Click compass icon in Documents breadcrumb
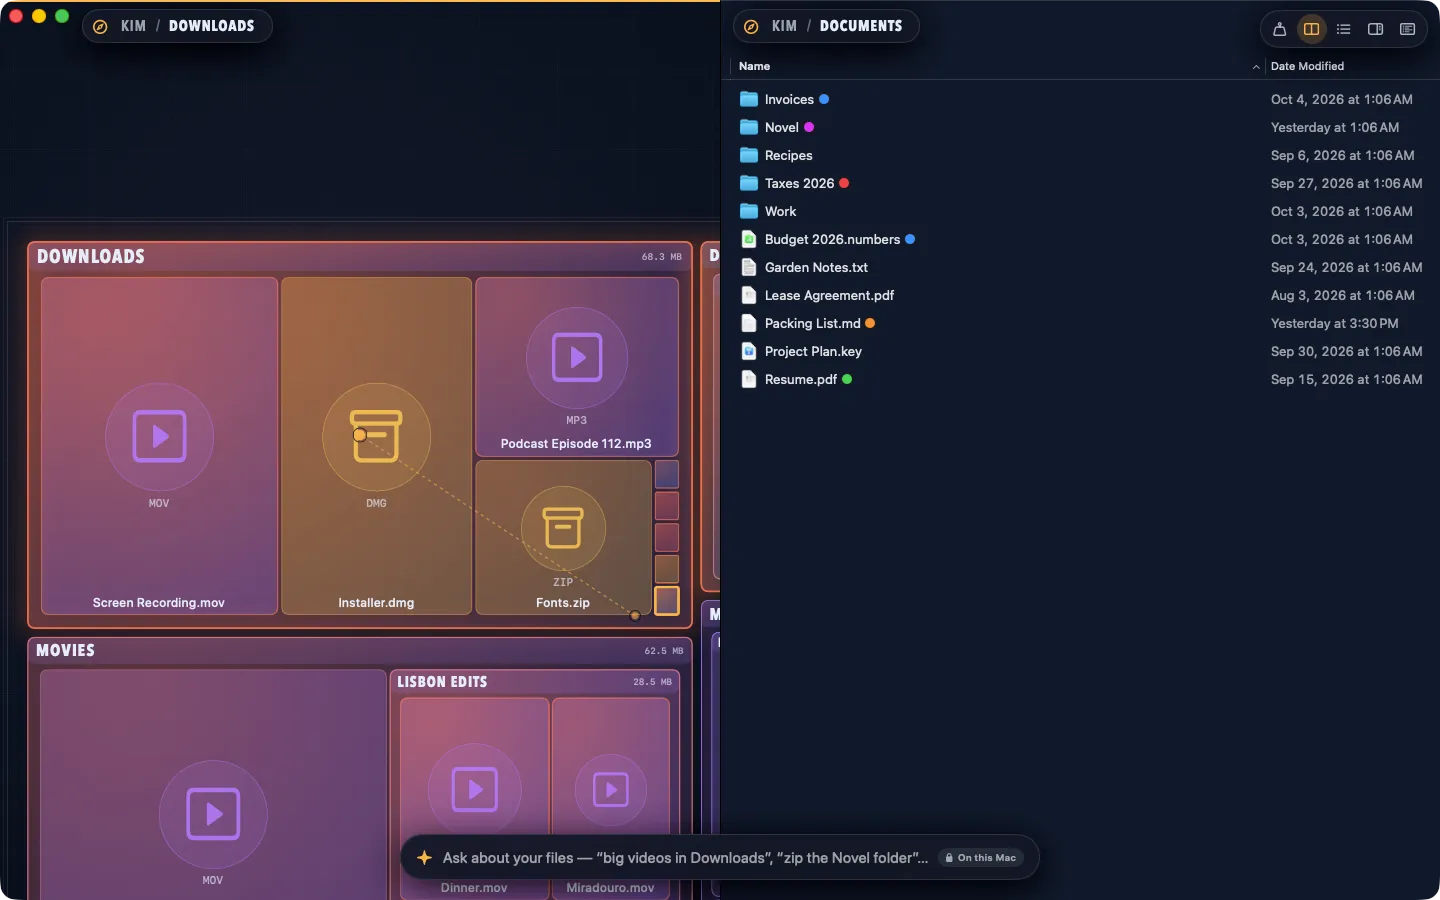Screen dimensions: 1440x900 [751, 27]
